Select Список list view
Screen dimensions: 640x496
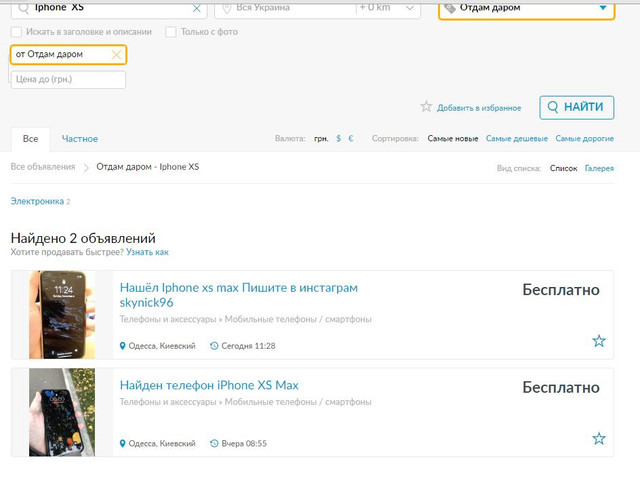(x=563, y=168)
